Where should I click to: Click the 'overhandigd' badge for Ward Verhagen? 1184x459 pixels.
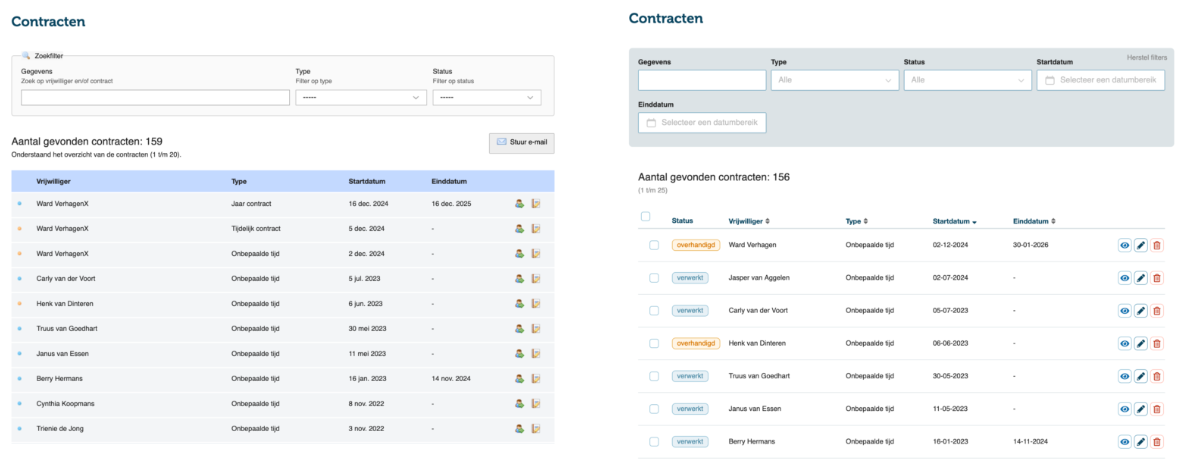pos(695,245)
